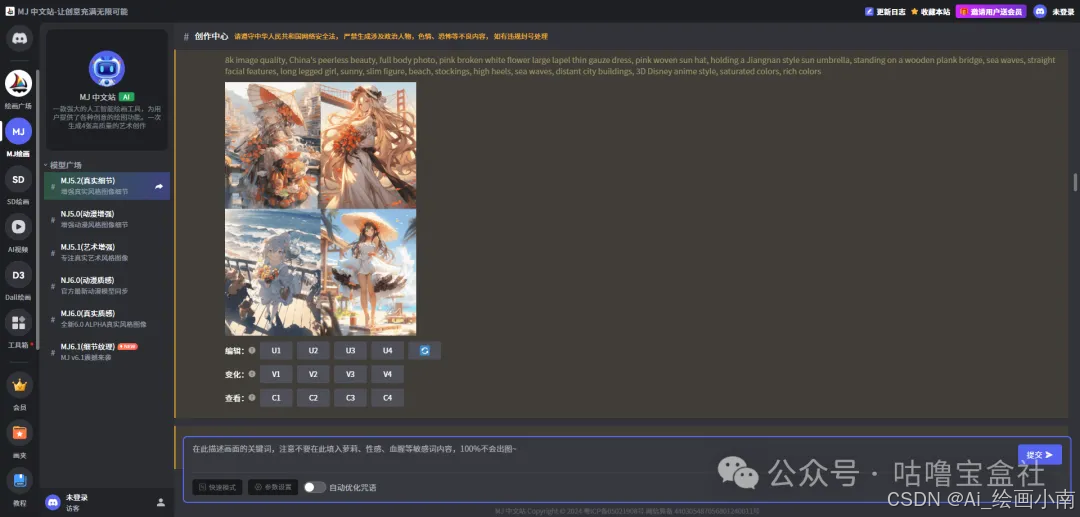This screenshot has width=1080, height=517.
Task: Click help icon beside 编辑 label
Action: point(252,350)
